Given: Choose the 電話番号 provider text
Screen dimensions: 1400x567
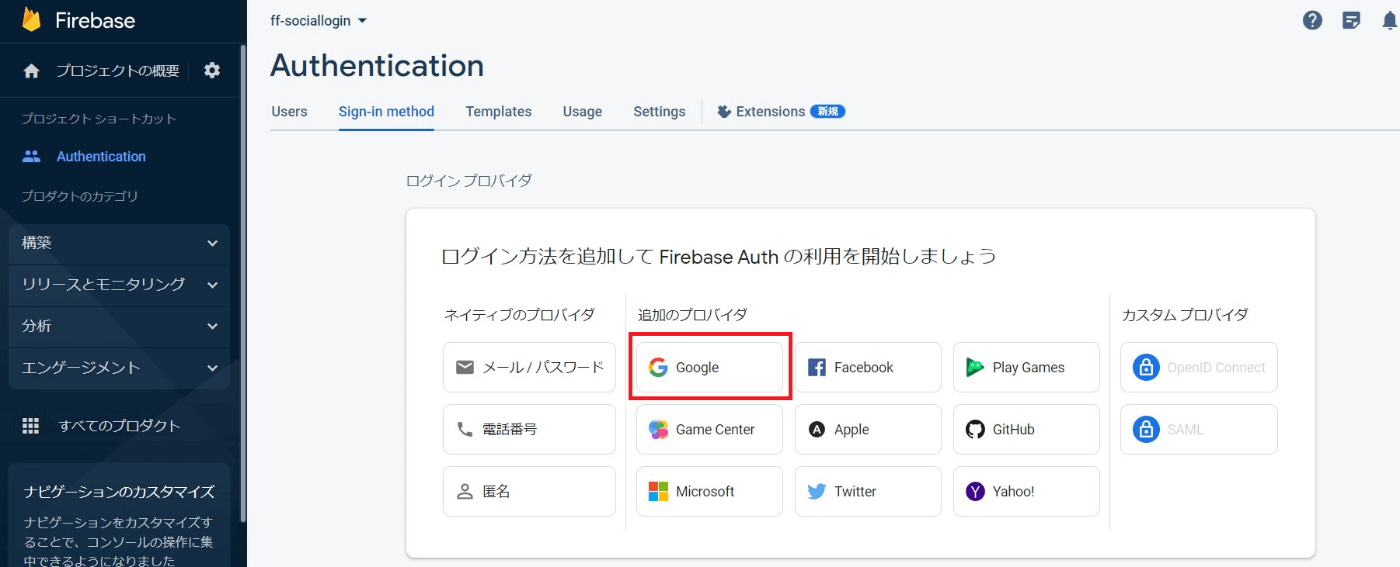Looking at the screenshot, I should tap(509, 429).
